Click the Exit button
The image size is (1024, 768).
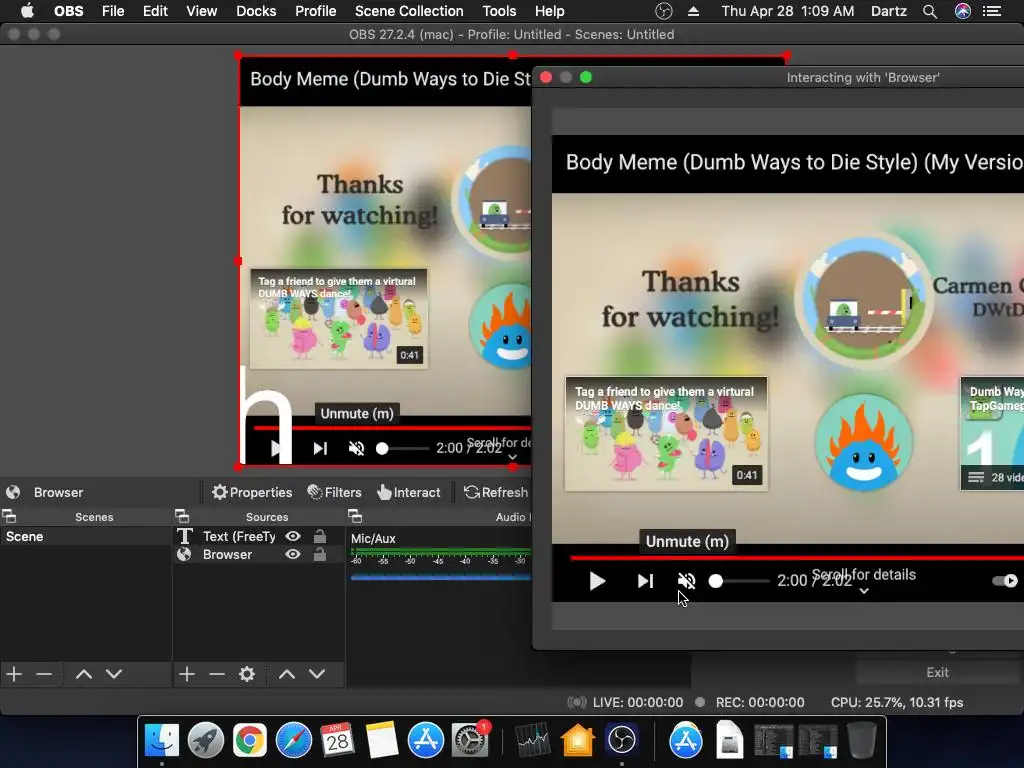coord(937,672)
